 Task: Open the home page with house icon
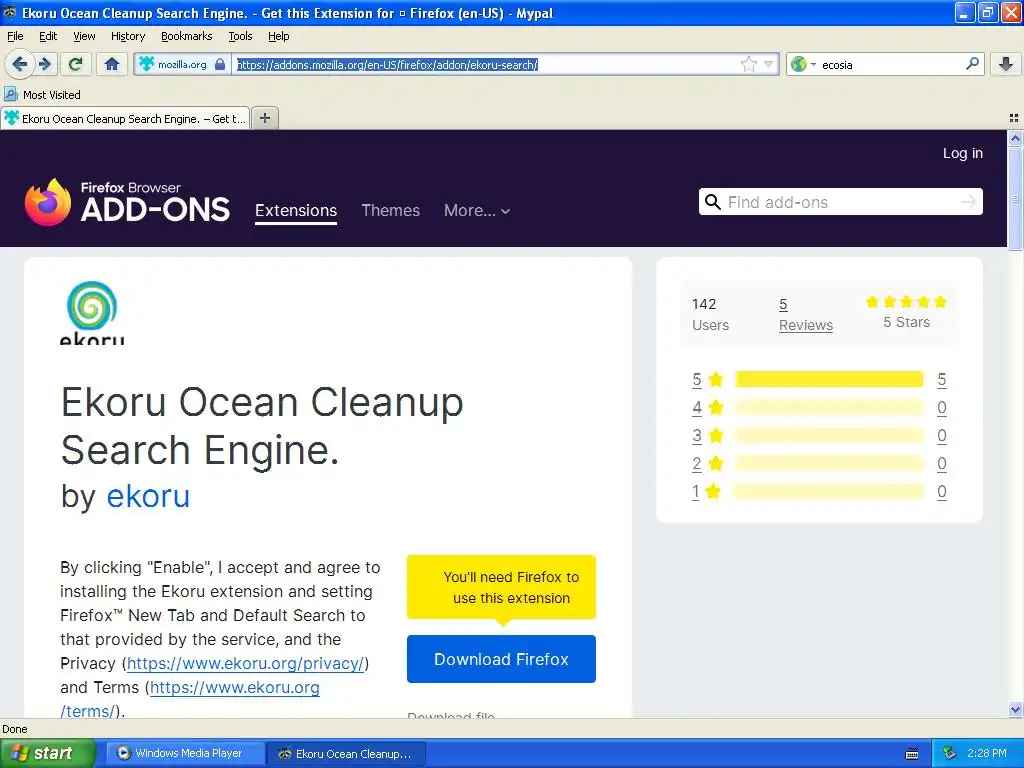(x=112, y=64)
